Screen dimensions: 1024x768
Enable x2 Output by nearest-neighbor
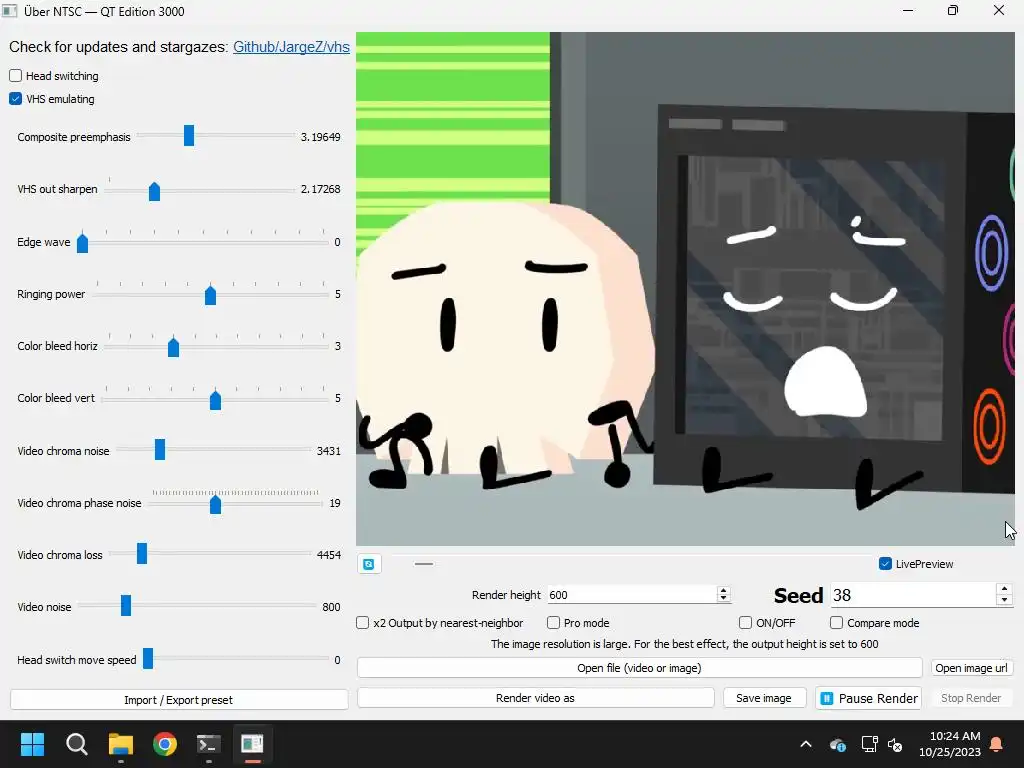click(362, 623)
